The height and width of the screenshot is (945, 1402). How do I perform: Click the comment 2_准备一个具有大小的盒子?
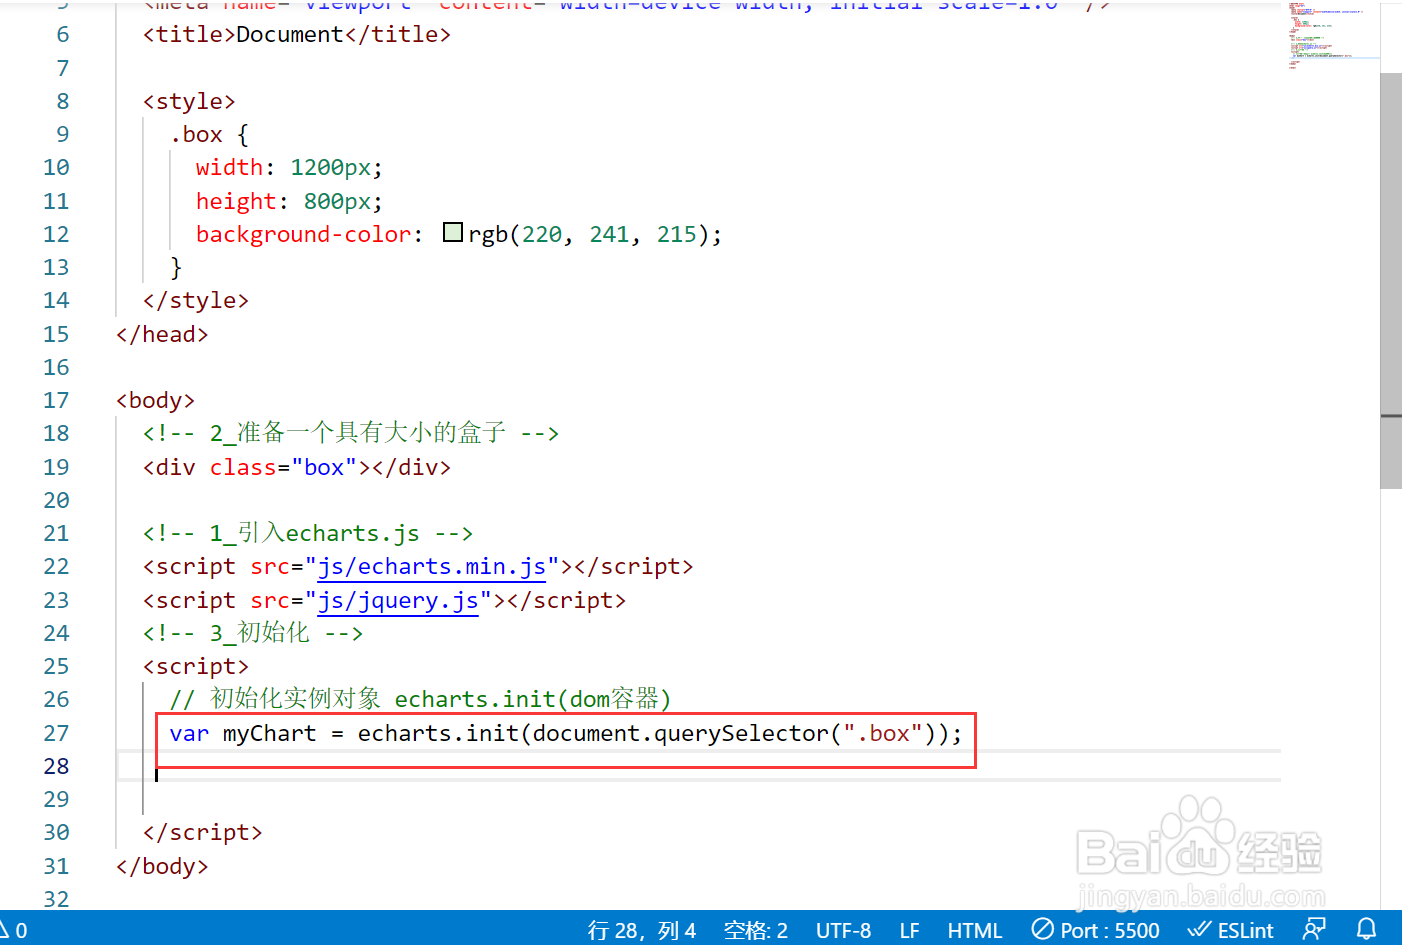(351, 433)
